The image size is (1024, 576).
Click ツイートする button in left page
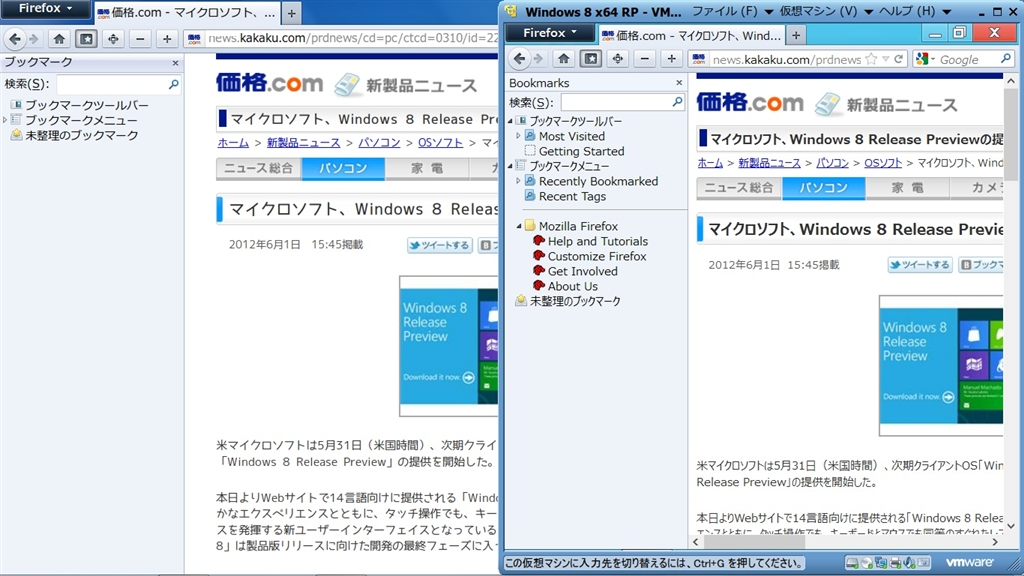click(x=440, y=245)
